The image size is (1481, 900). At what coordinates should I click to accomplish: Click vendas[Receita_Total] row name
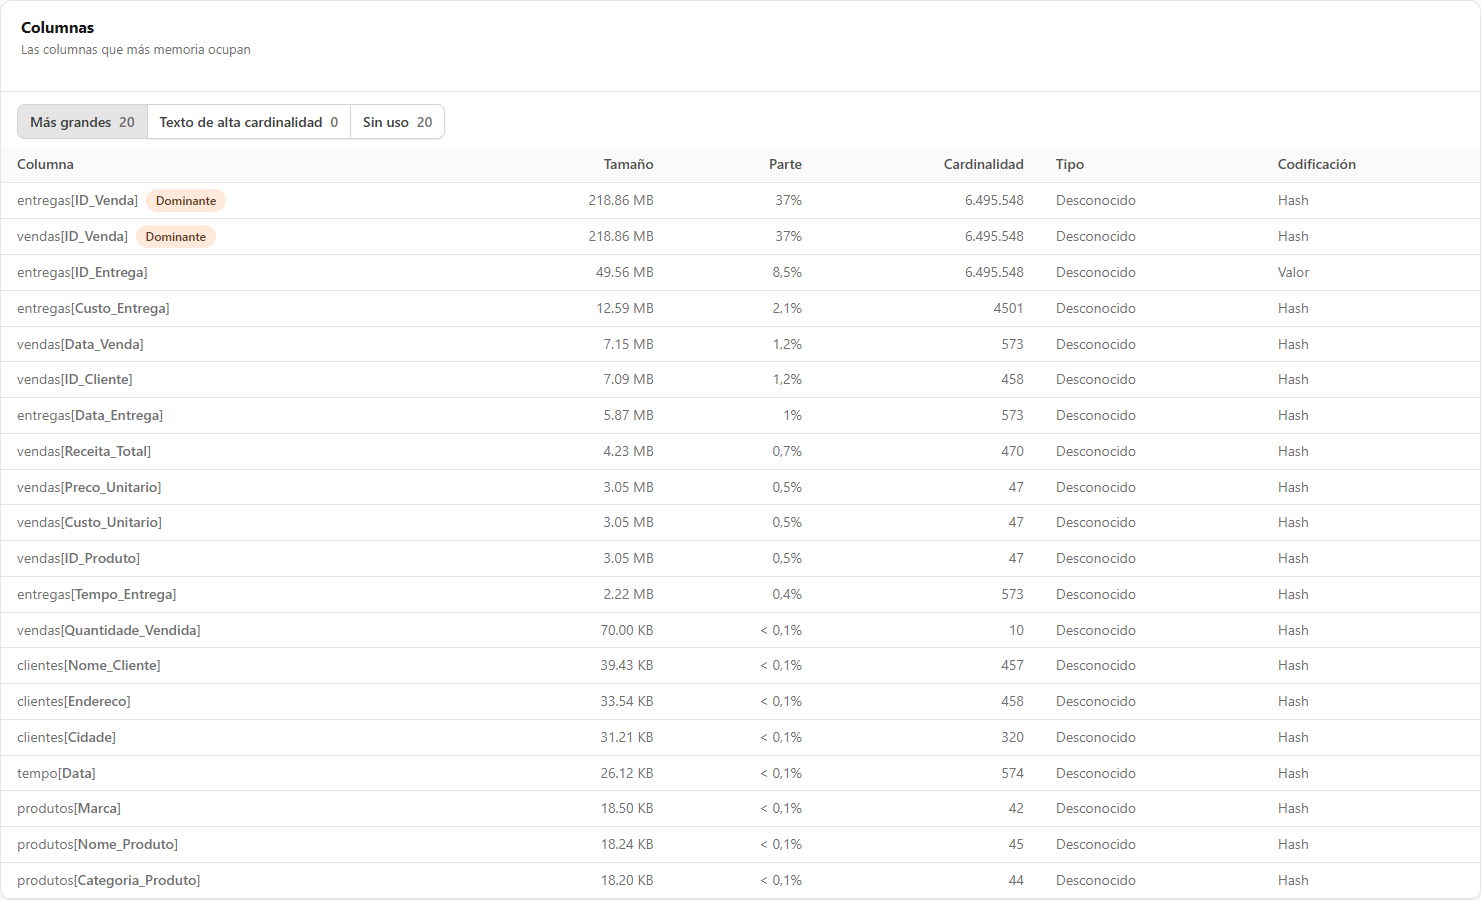click(x=84, y=451)
